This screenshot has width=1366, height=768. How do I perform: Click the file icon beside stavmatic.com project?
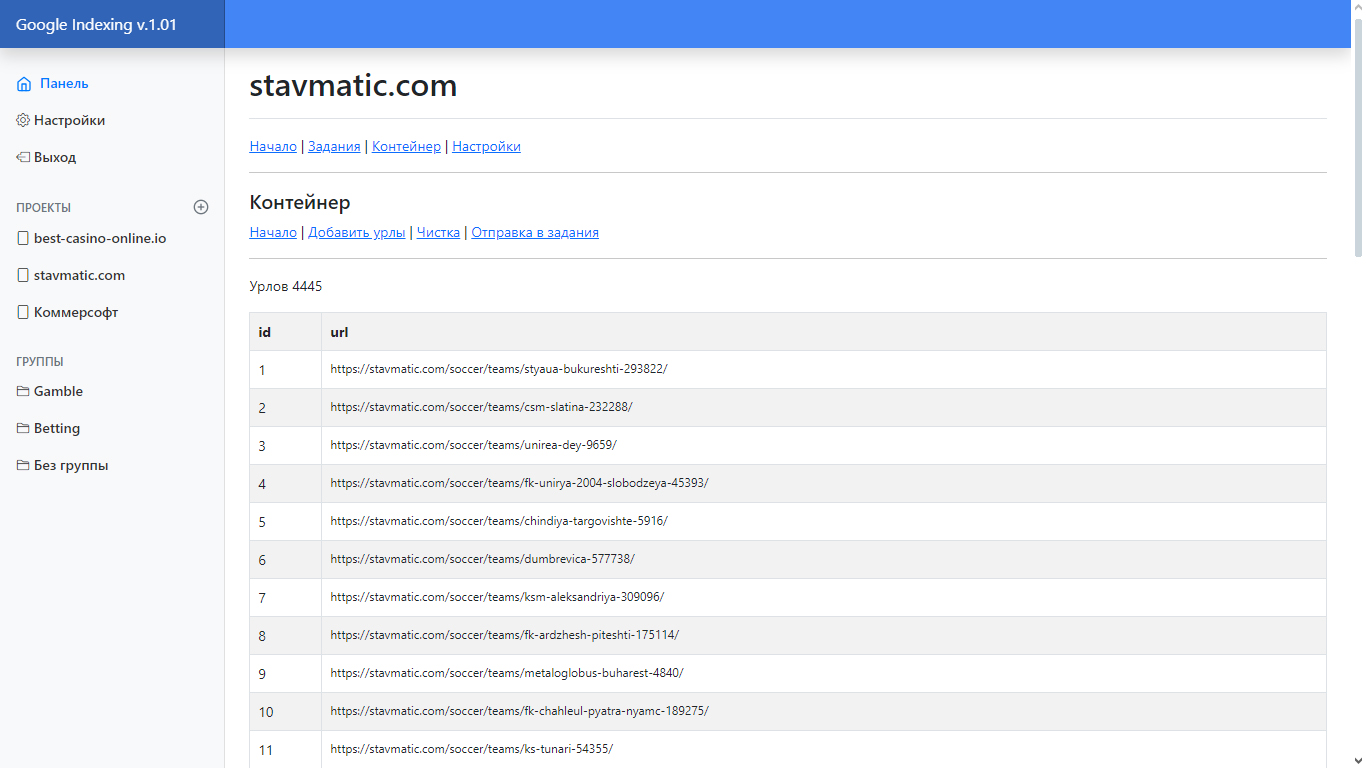pyautogui.click(x=23, y=275)
